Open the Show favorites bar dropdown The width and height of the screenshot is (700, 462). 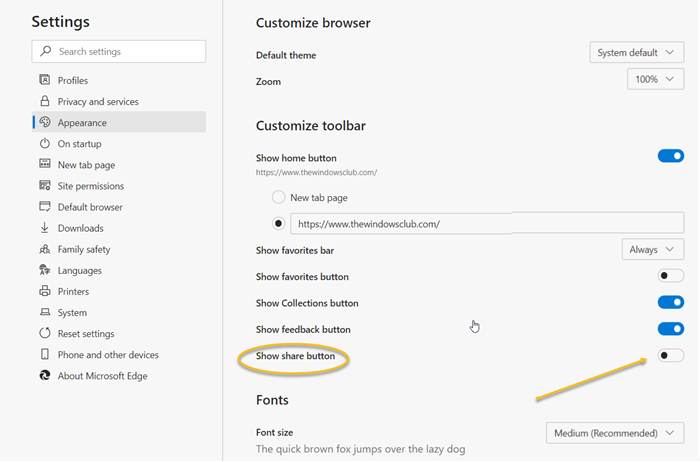tap(652, 249)
